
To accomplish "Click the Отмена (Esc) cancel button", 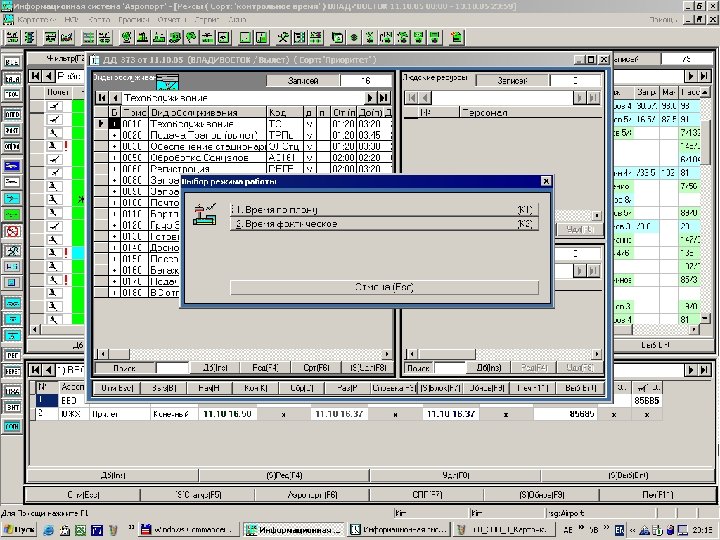I will tap(384, 287).
